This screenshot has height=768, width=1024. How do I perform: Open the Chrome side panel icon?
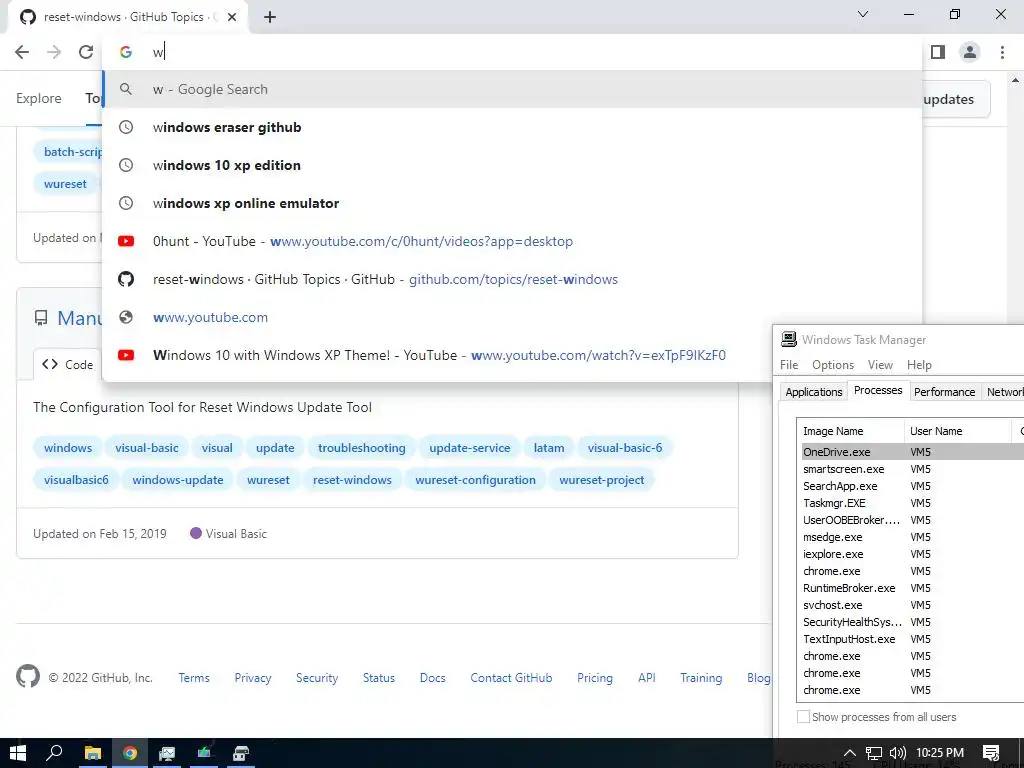(938, 52)
